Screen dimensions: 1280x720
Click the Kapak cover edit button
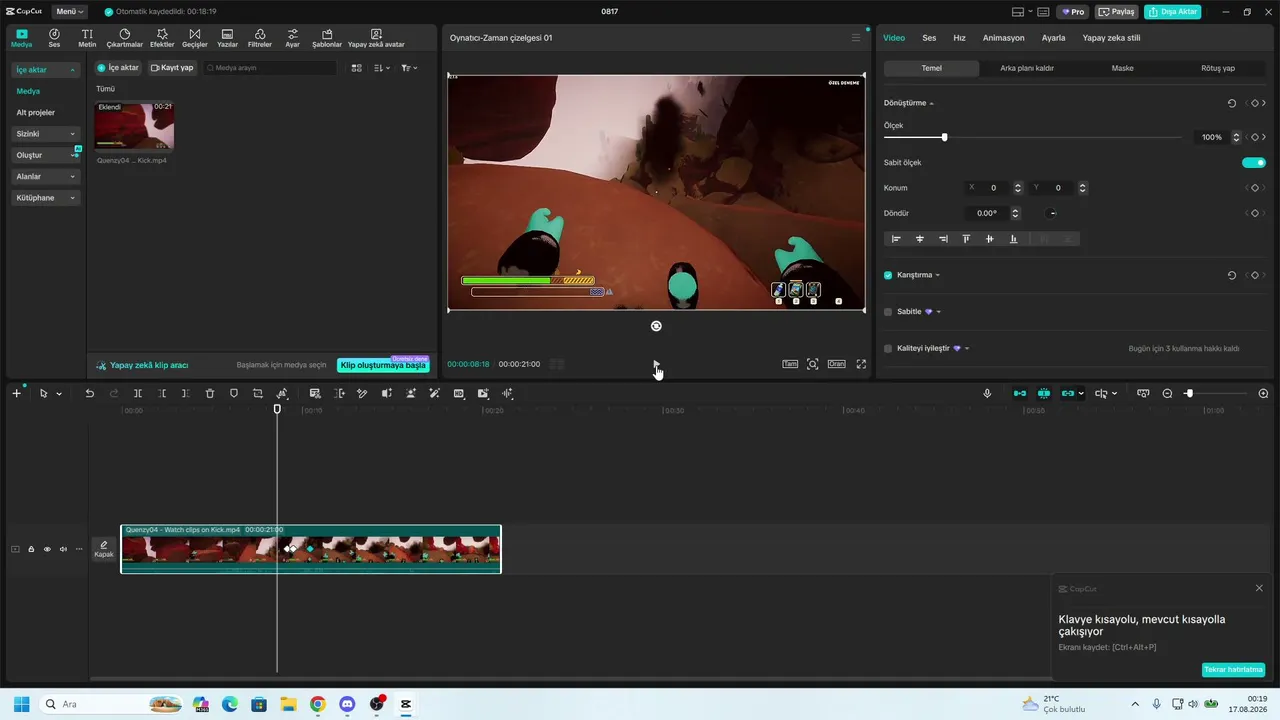[104, 549]
